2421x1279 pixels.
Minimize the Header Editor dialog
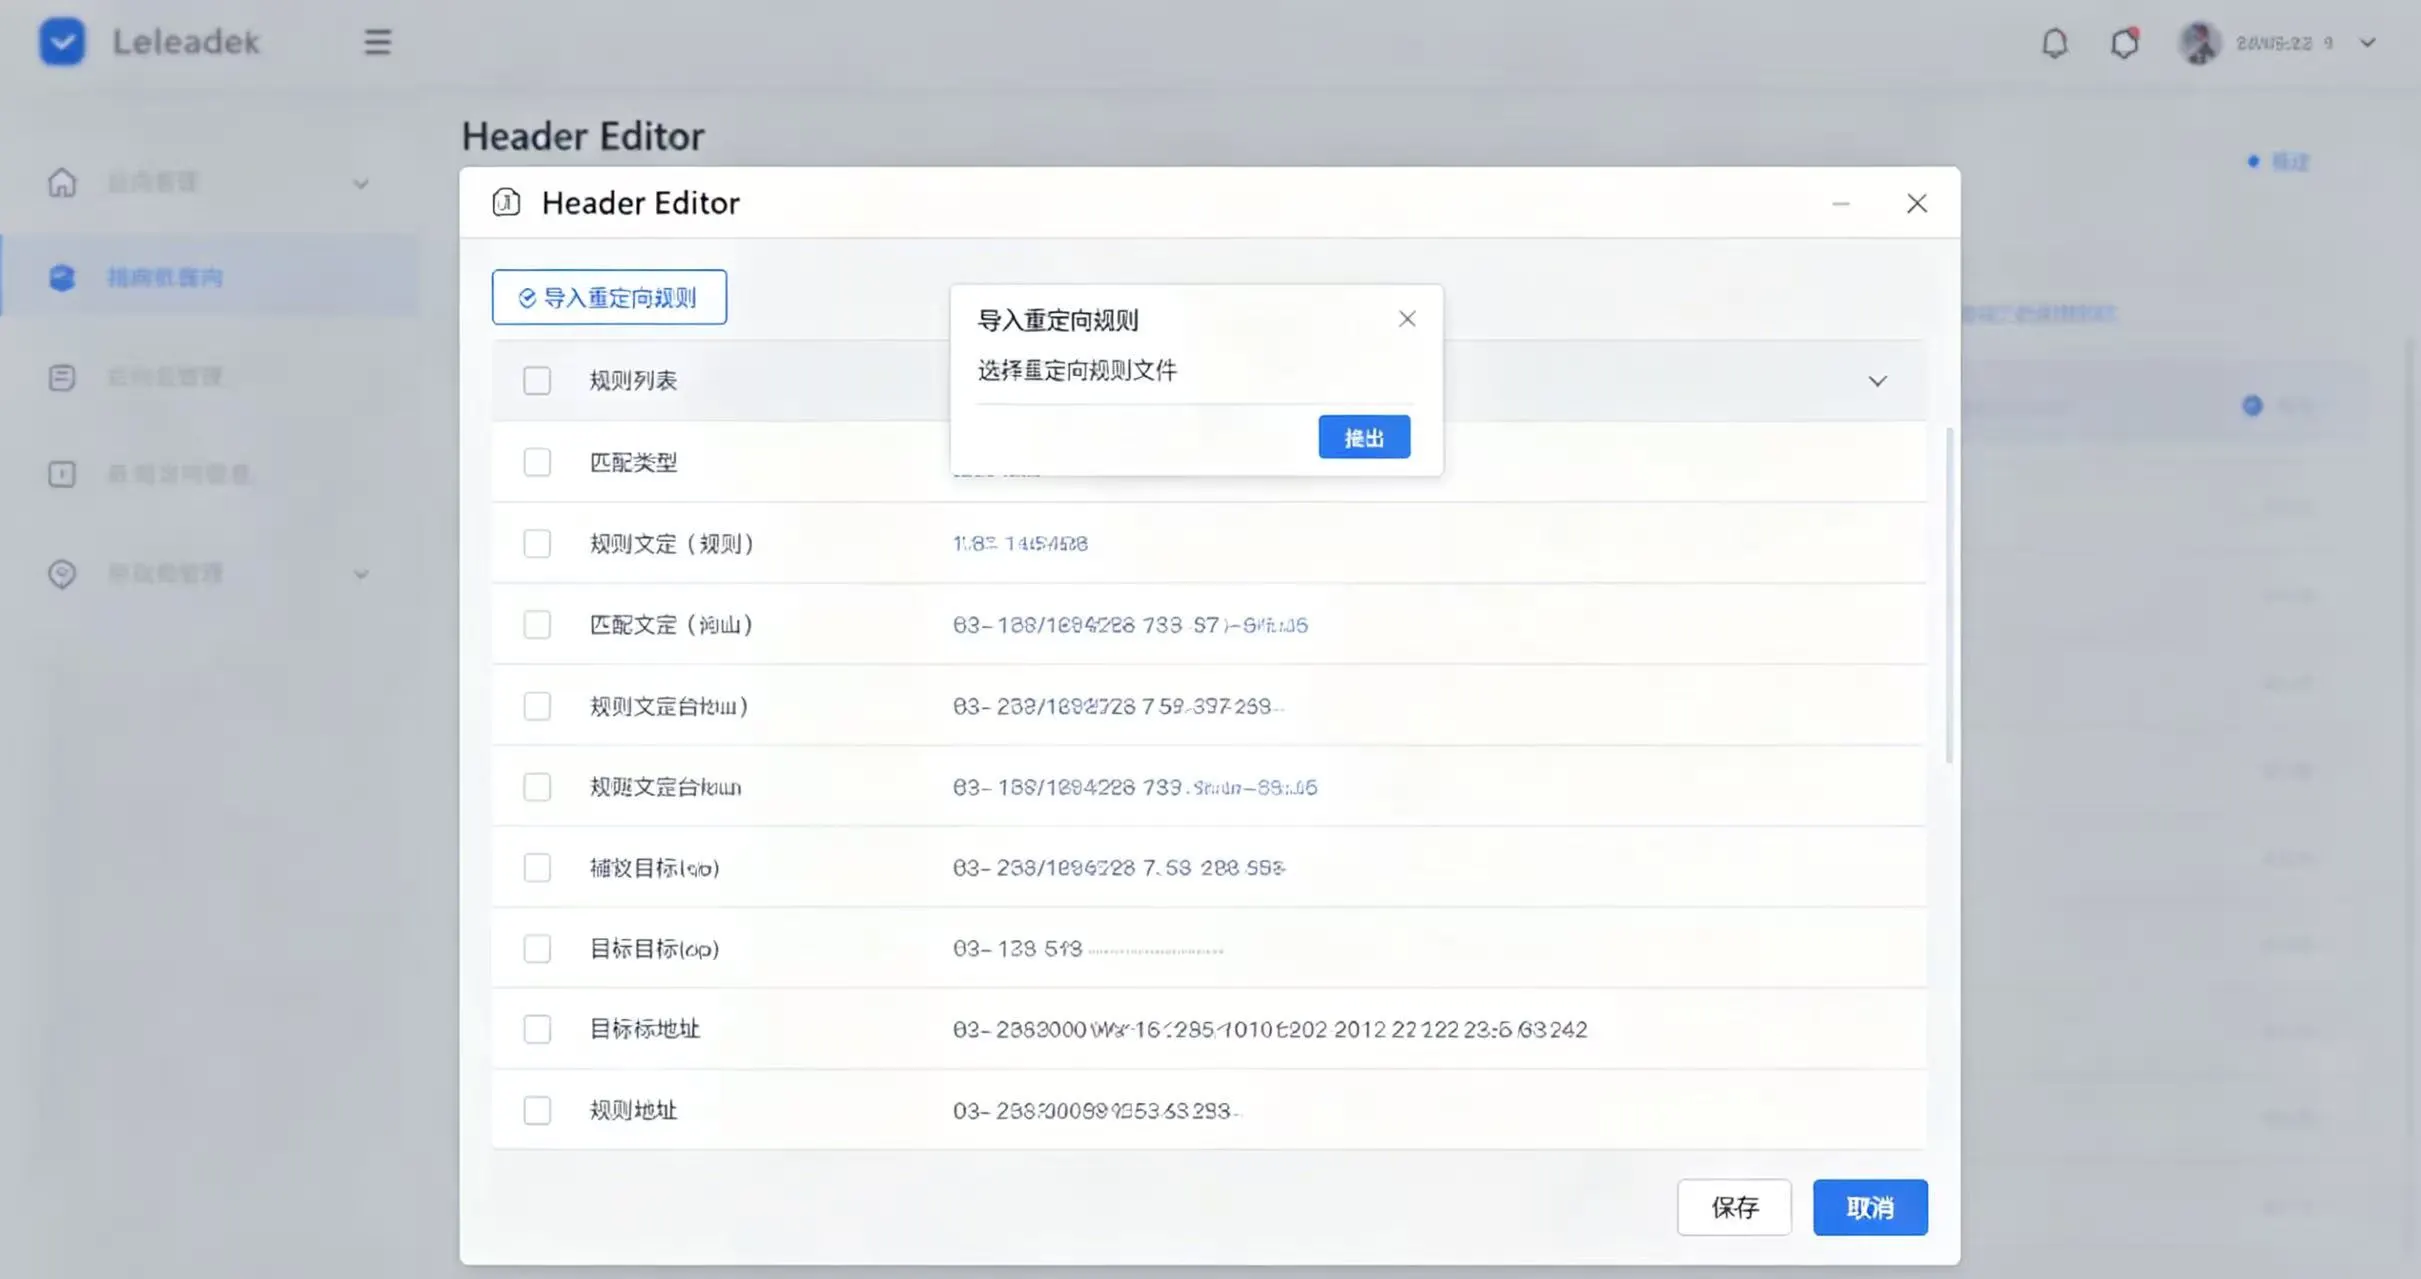pyautogui.click(x=1841, y=204)
